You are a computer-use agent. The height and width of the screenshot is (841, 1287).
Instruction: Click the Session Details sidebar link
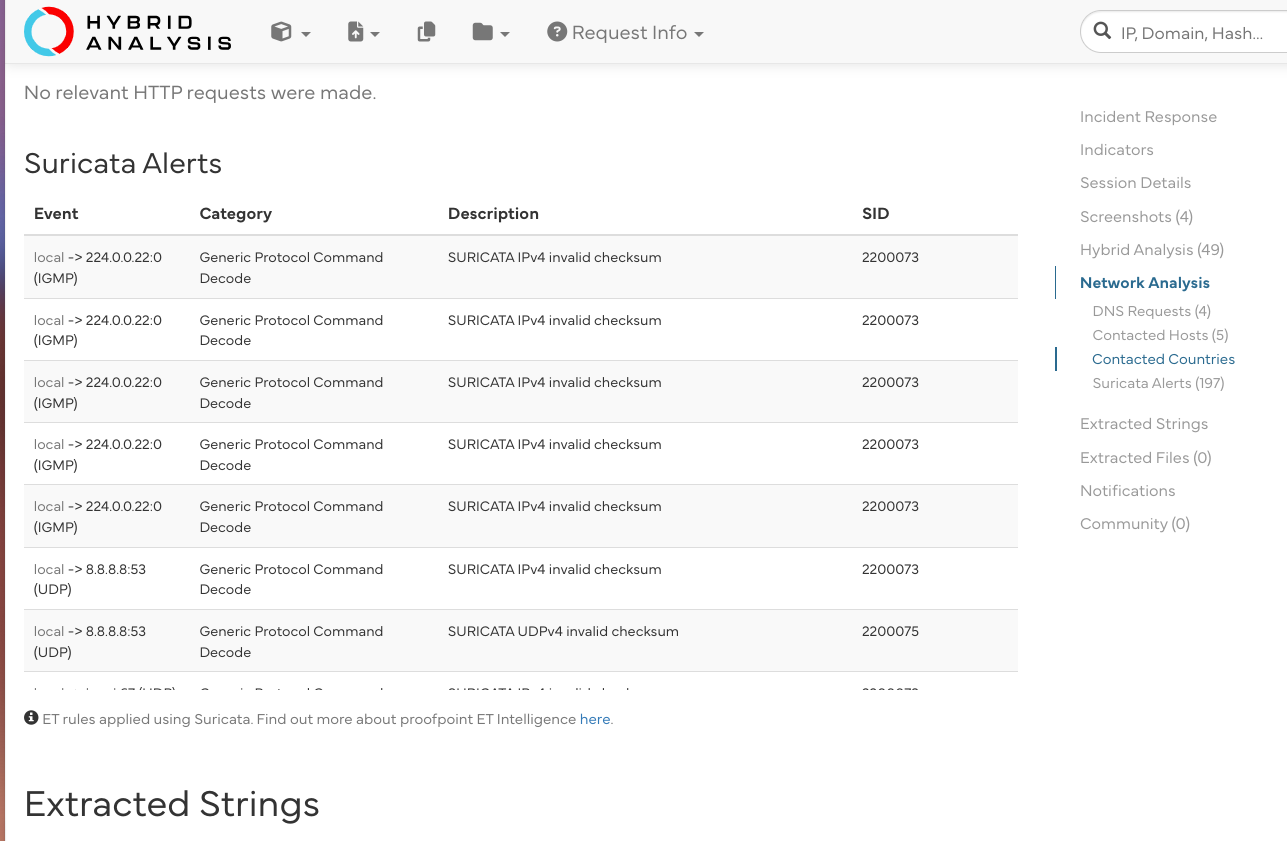1135,183
